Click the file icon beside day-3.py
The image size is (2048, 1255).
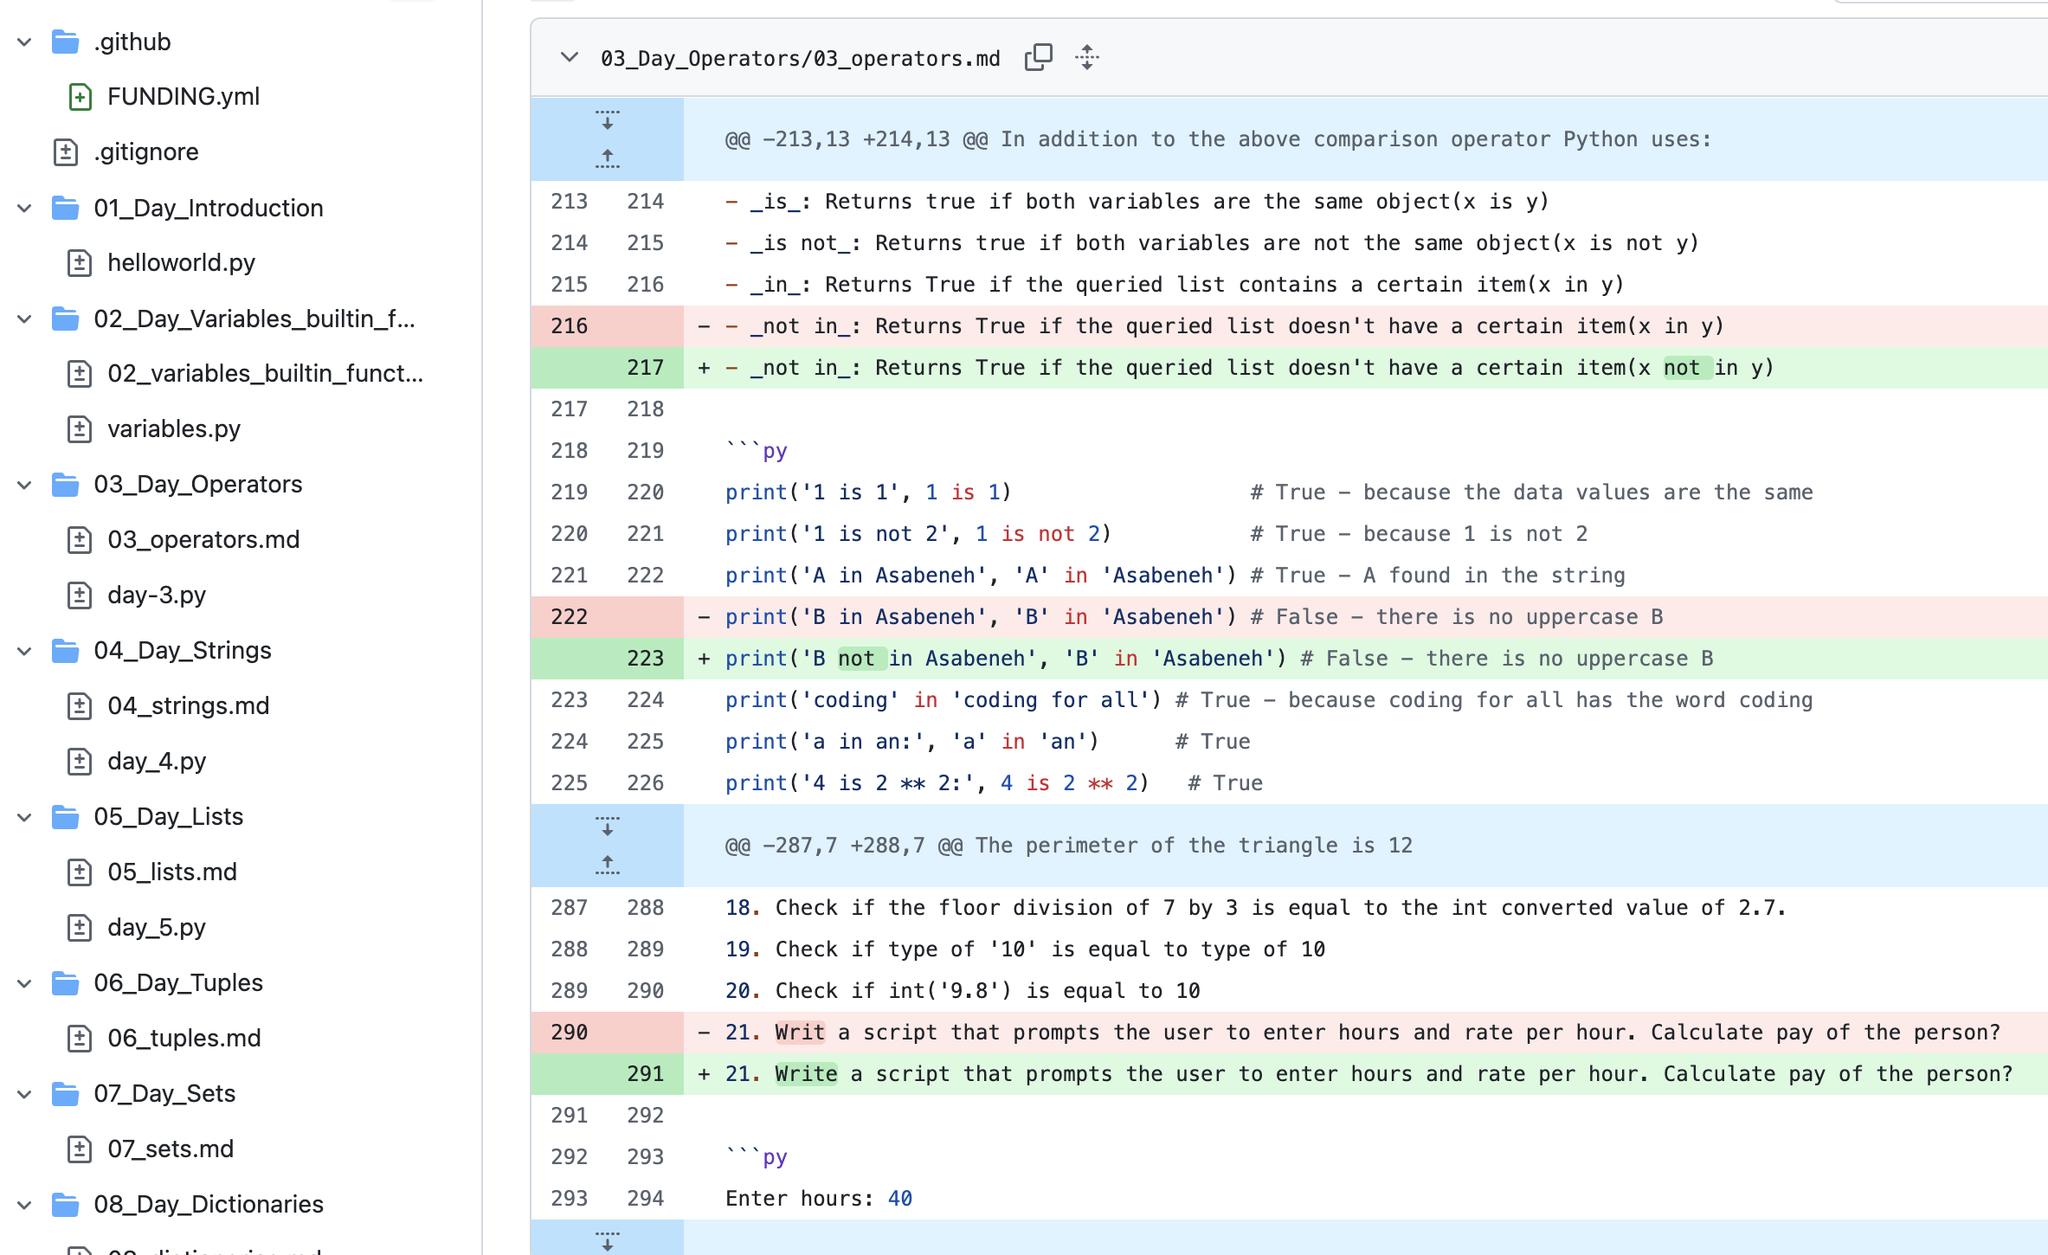pos(80,595)
